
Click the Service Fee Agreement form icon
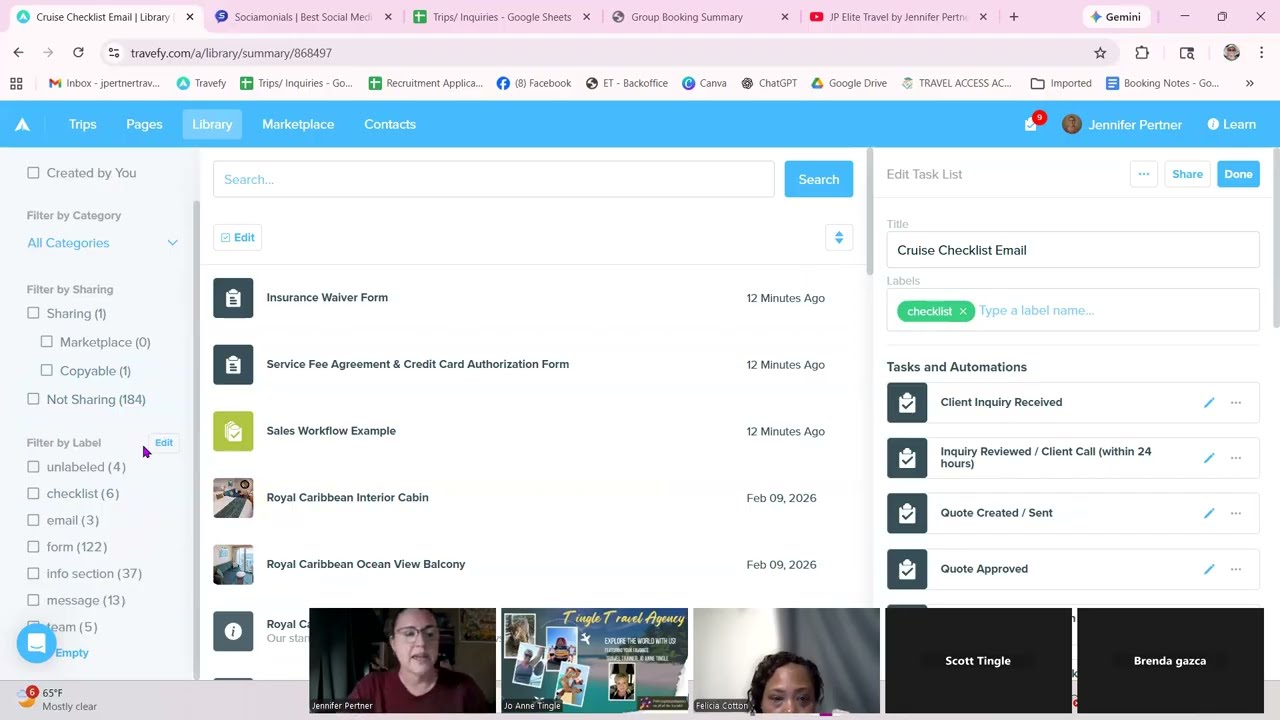point(233,364)
